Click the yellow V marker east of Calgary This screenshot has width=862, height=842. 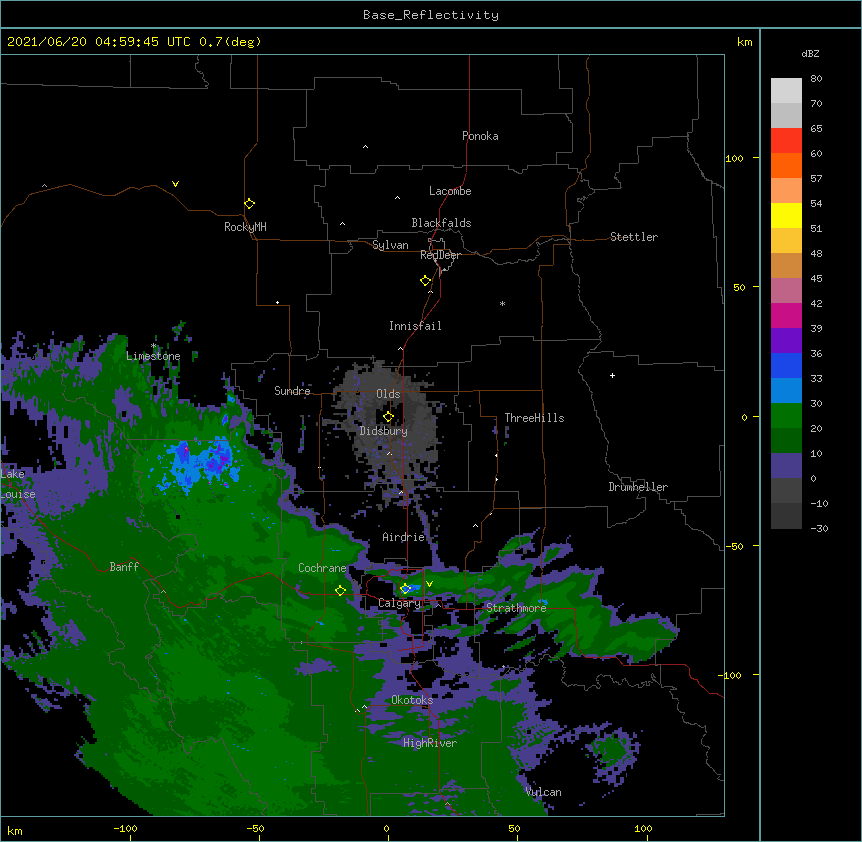tap(429, 584)
